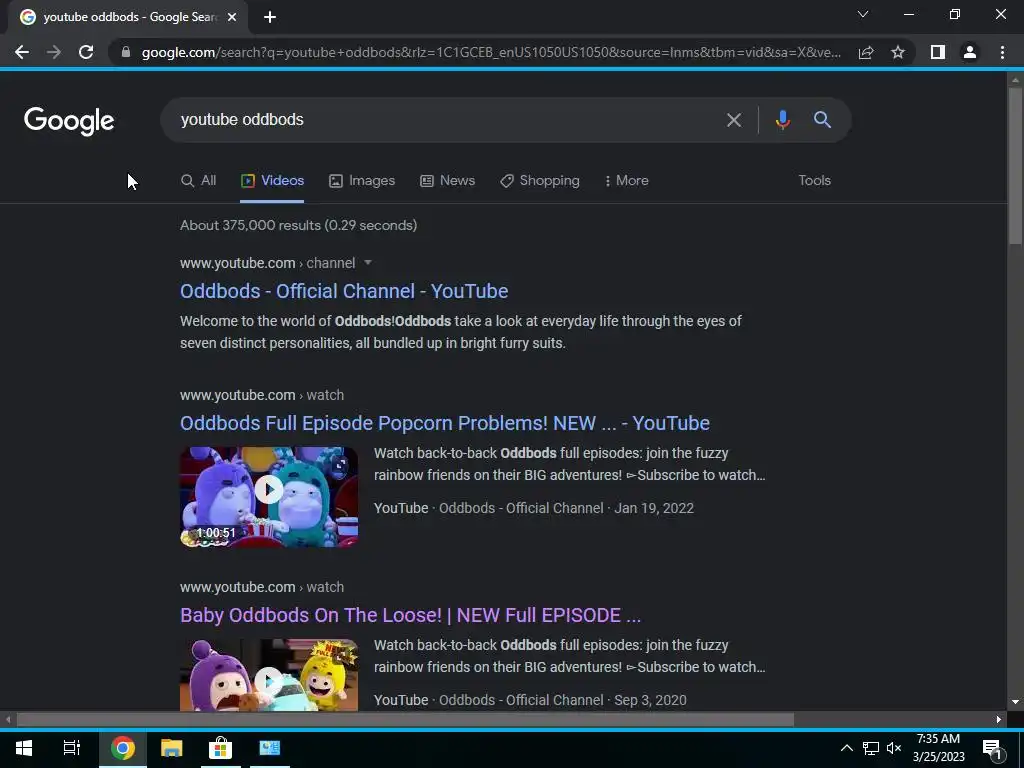The height and width of the screenshot is (768, 1024).
Task: Click the browser forward arrow
Action: coord(54,52)
